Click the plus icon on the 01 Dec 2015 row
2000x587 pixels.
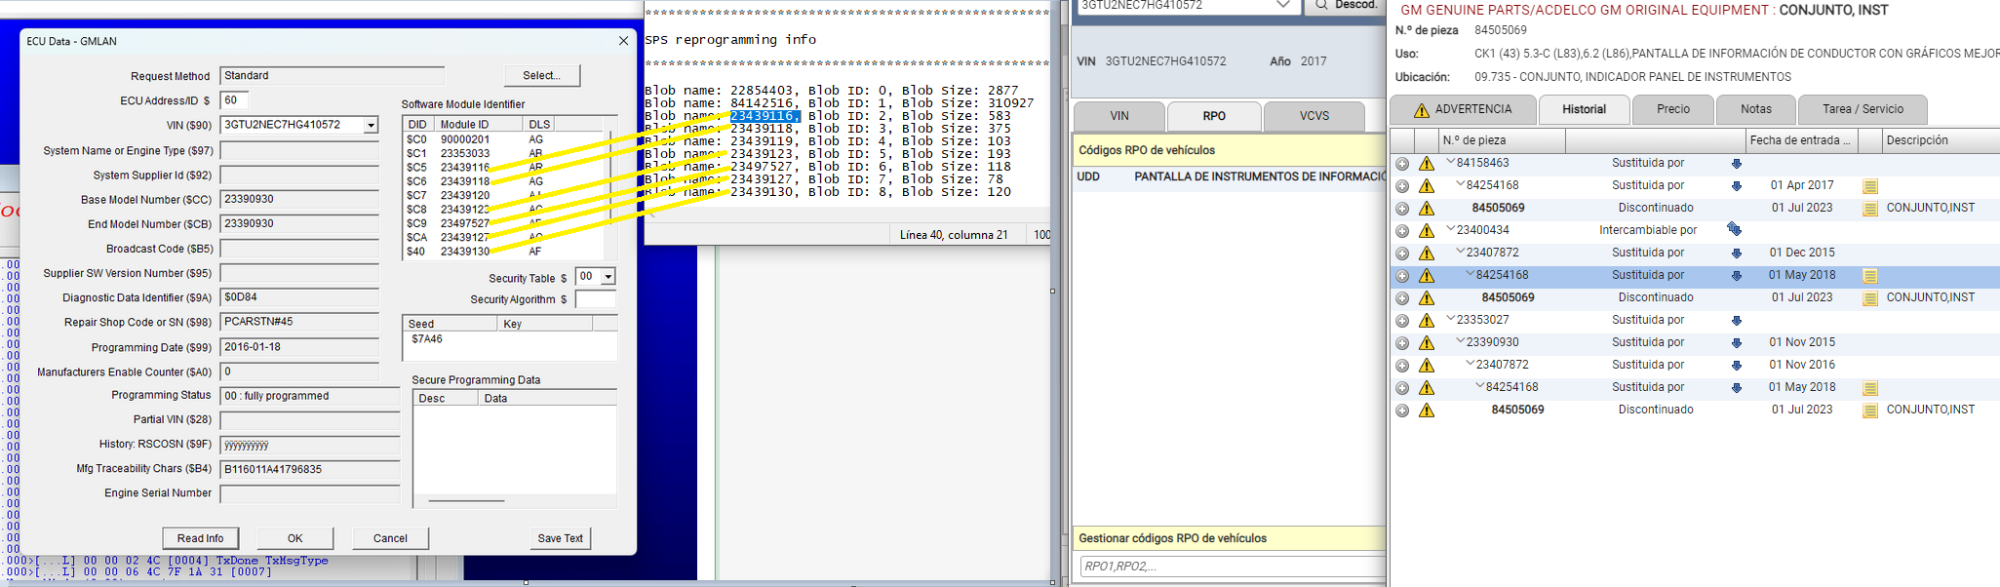1402,253
